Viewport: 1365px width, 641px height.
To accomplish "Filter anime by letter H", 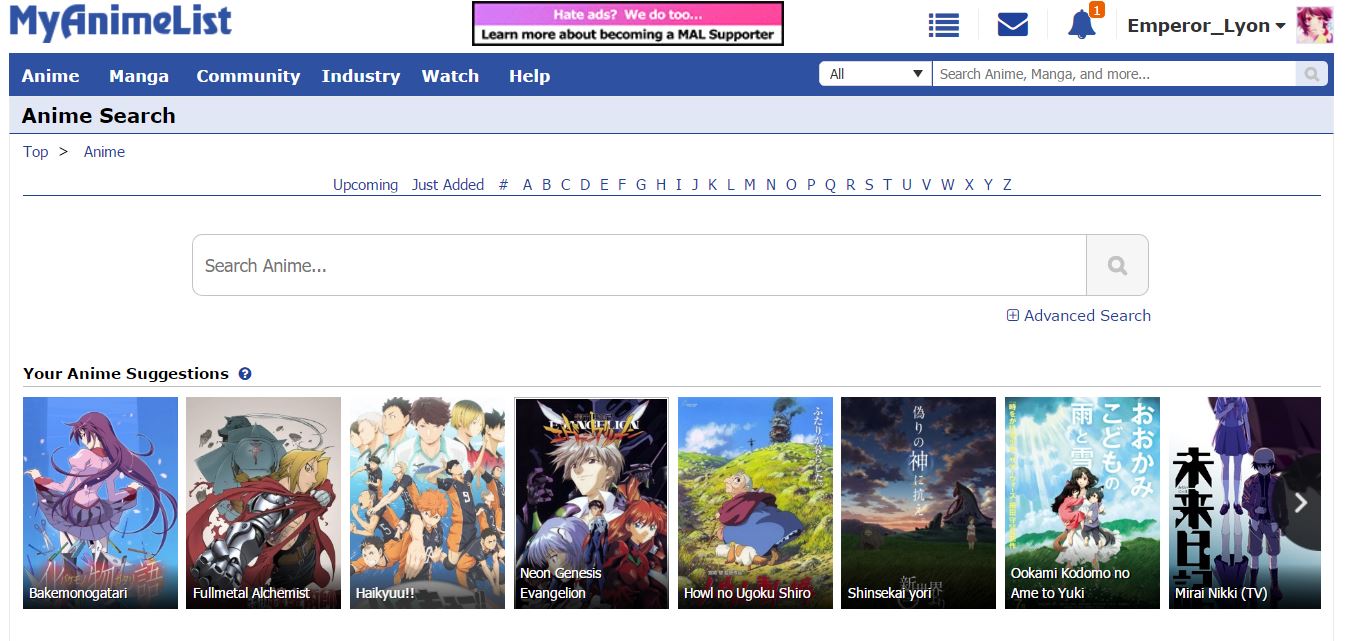I will (x=661, y=185).
